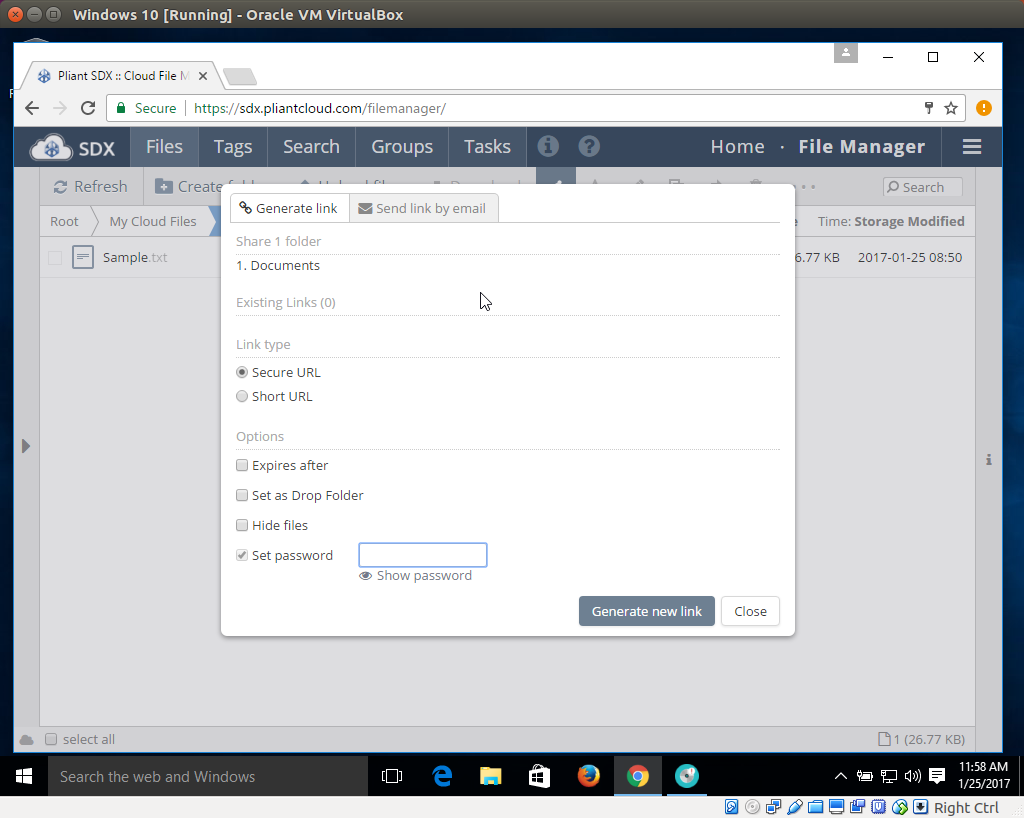Click the file manager Search box
The width and height of the screenshot is (1024, 818).
click(922, 187)
